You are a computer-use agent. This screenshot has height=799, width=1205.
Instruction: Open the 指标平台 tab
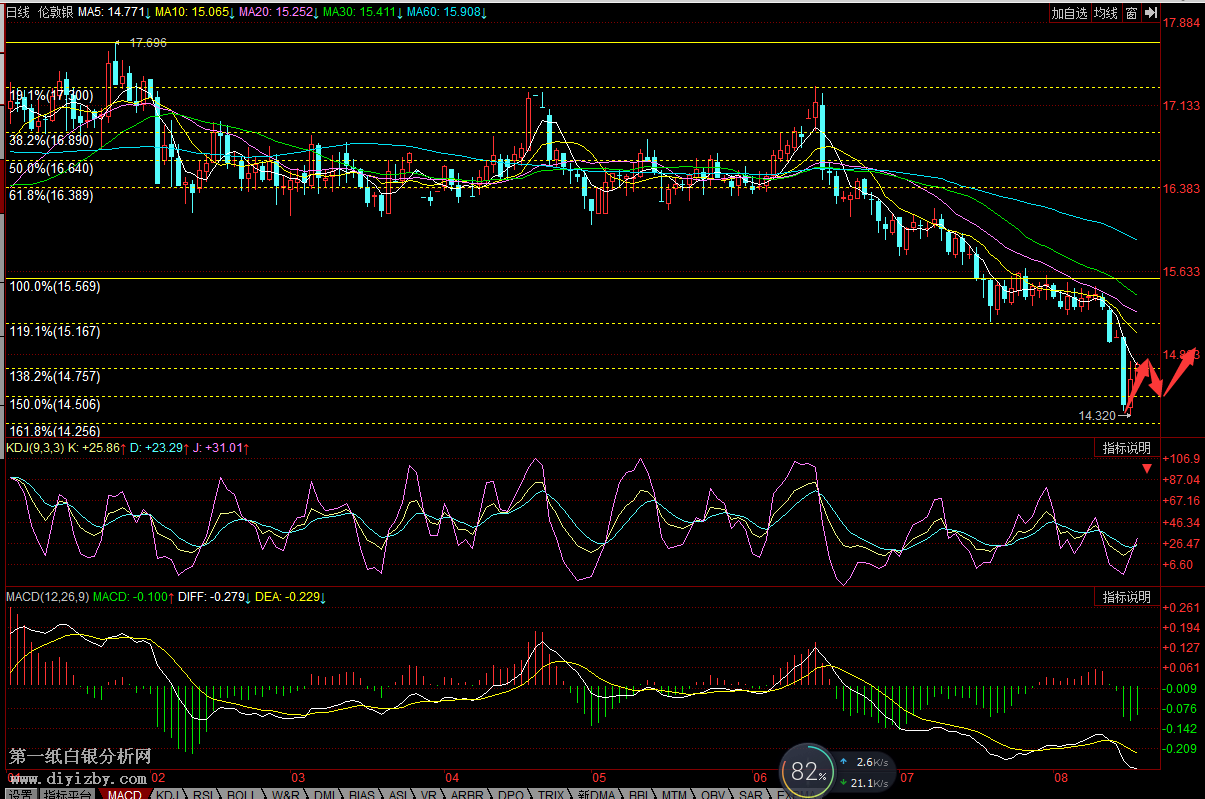[68, 794]
